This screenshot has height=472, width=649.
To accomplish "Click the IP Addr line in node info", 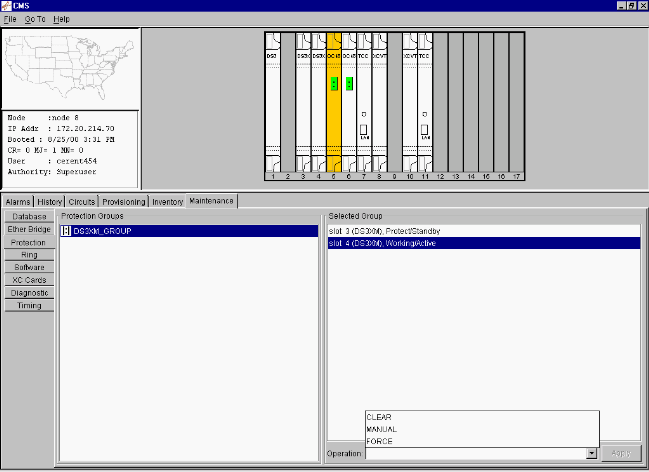I will pos(61,128).
